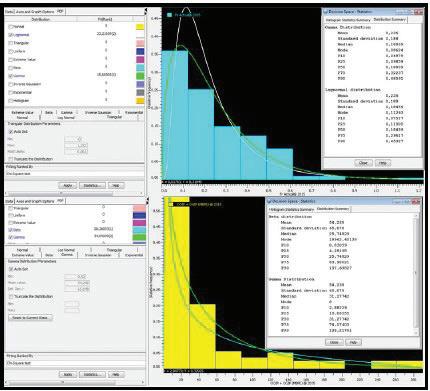Uncheck the Lognormal distribution in upper list

(11, 35)
